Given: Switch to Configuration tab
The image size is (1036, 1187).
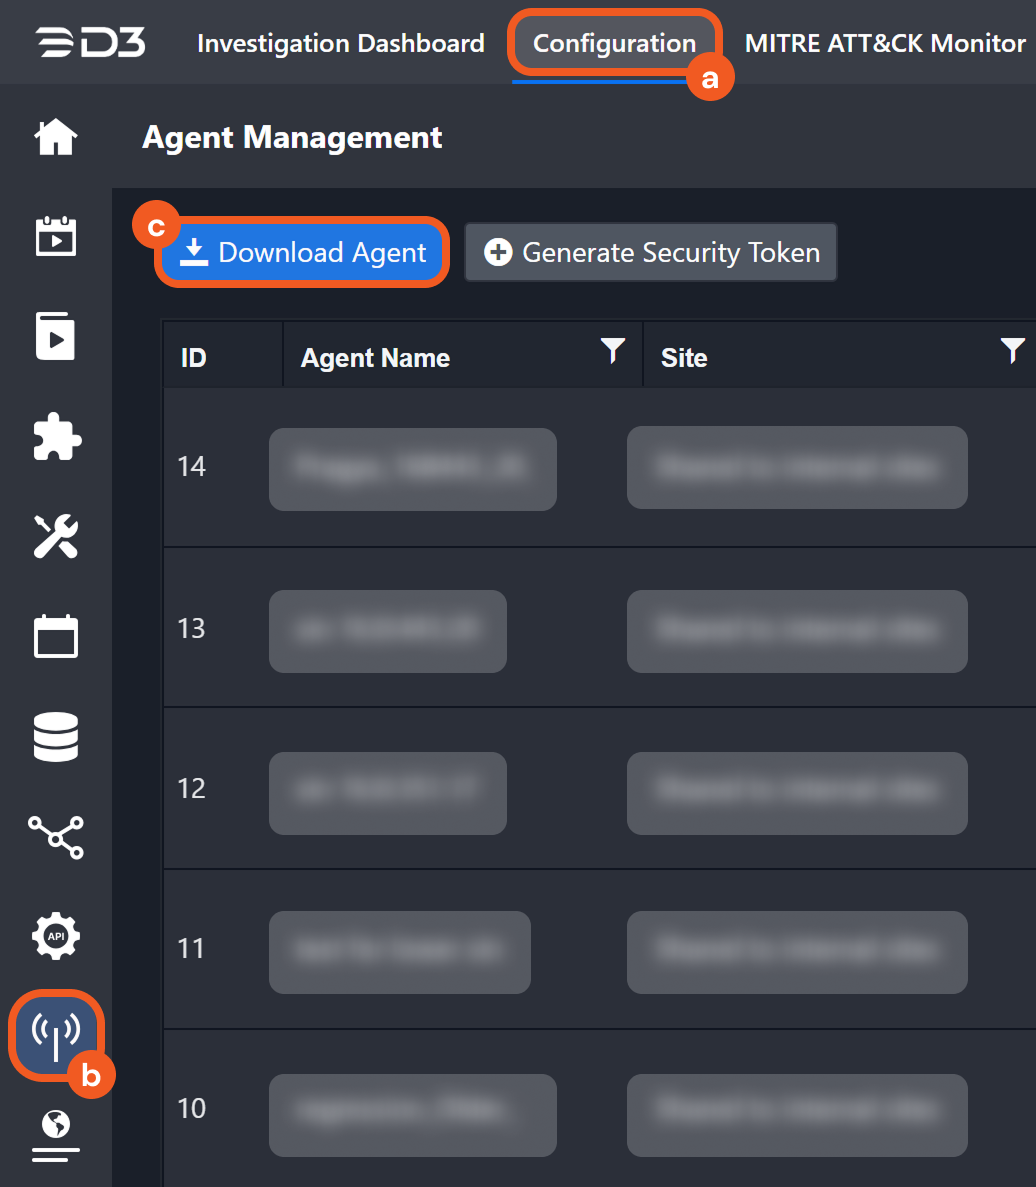Looking at the screenshot, I should (614, 43).
